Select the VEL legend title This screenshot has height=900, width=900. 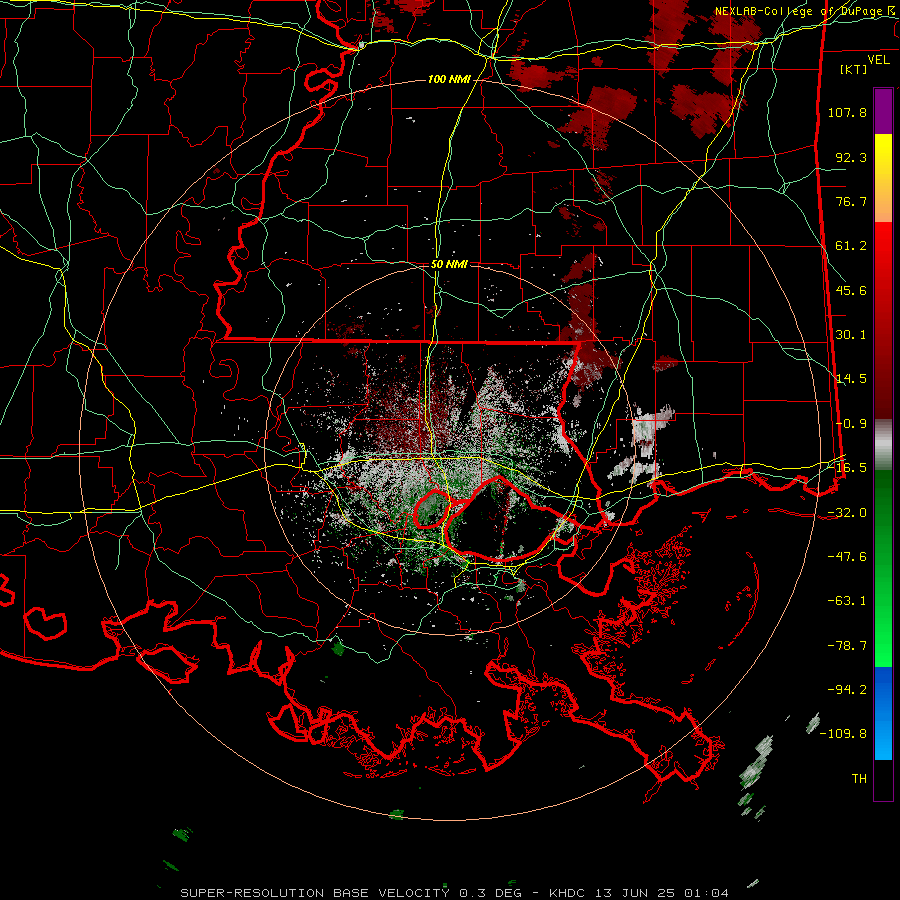coord(878,60)
